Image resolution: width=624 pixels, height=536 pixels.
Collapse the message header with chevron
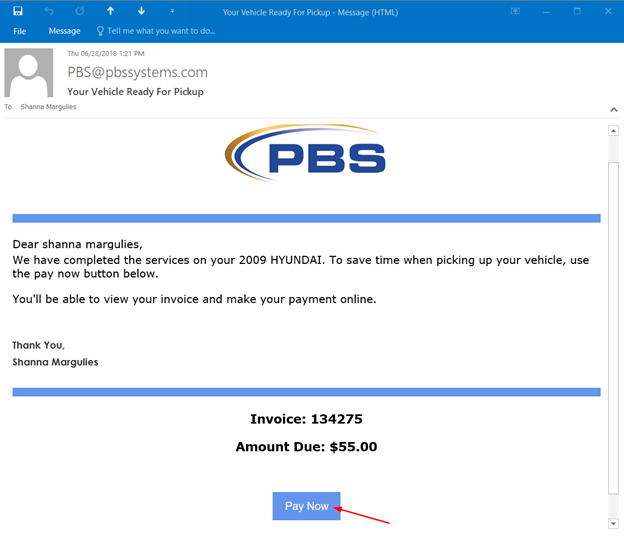coord(614,109)
